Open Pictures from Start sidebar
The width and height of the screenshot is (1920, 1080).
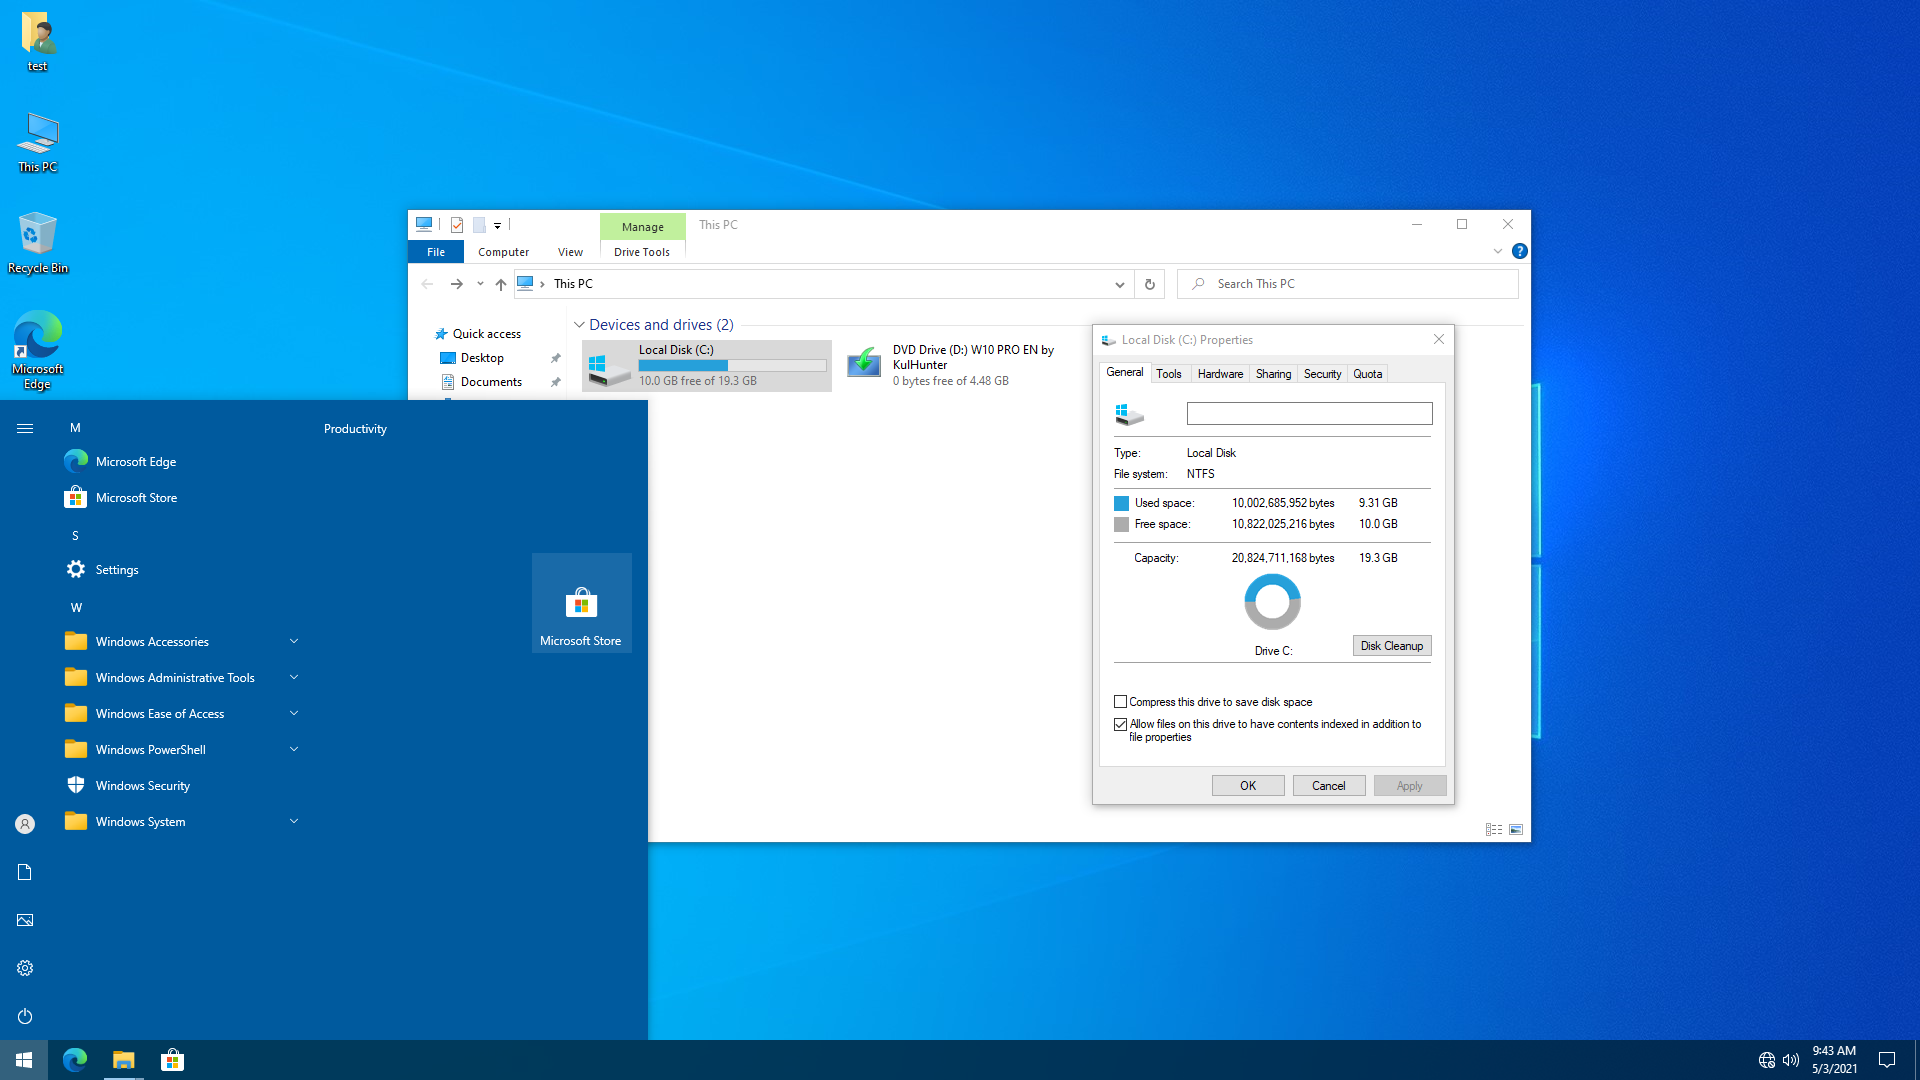click(25, 920)
